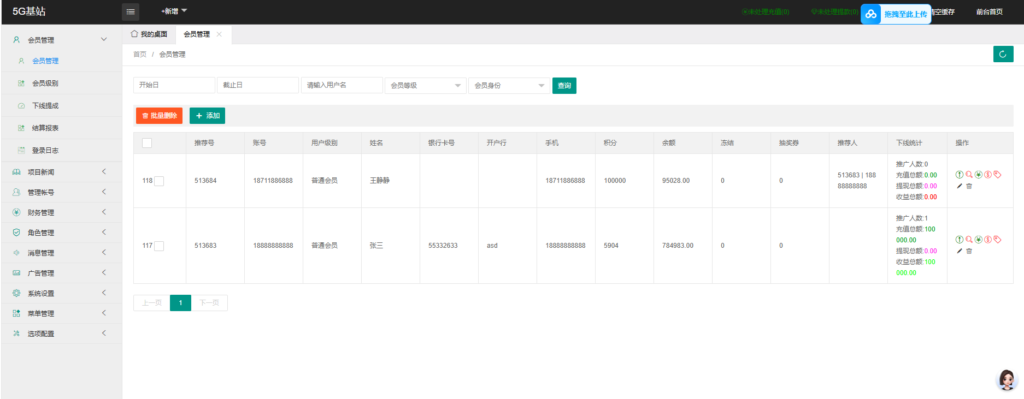Check the box for row 118
The height and width of the screenshot is (399, 1024).
(159, 181)
